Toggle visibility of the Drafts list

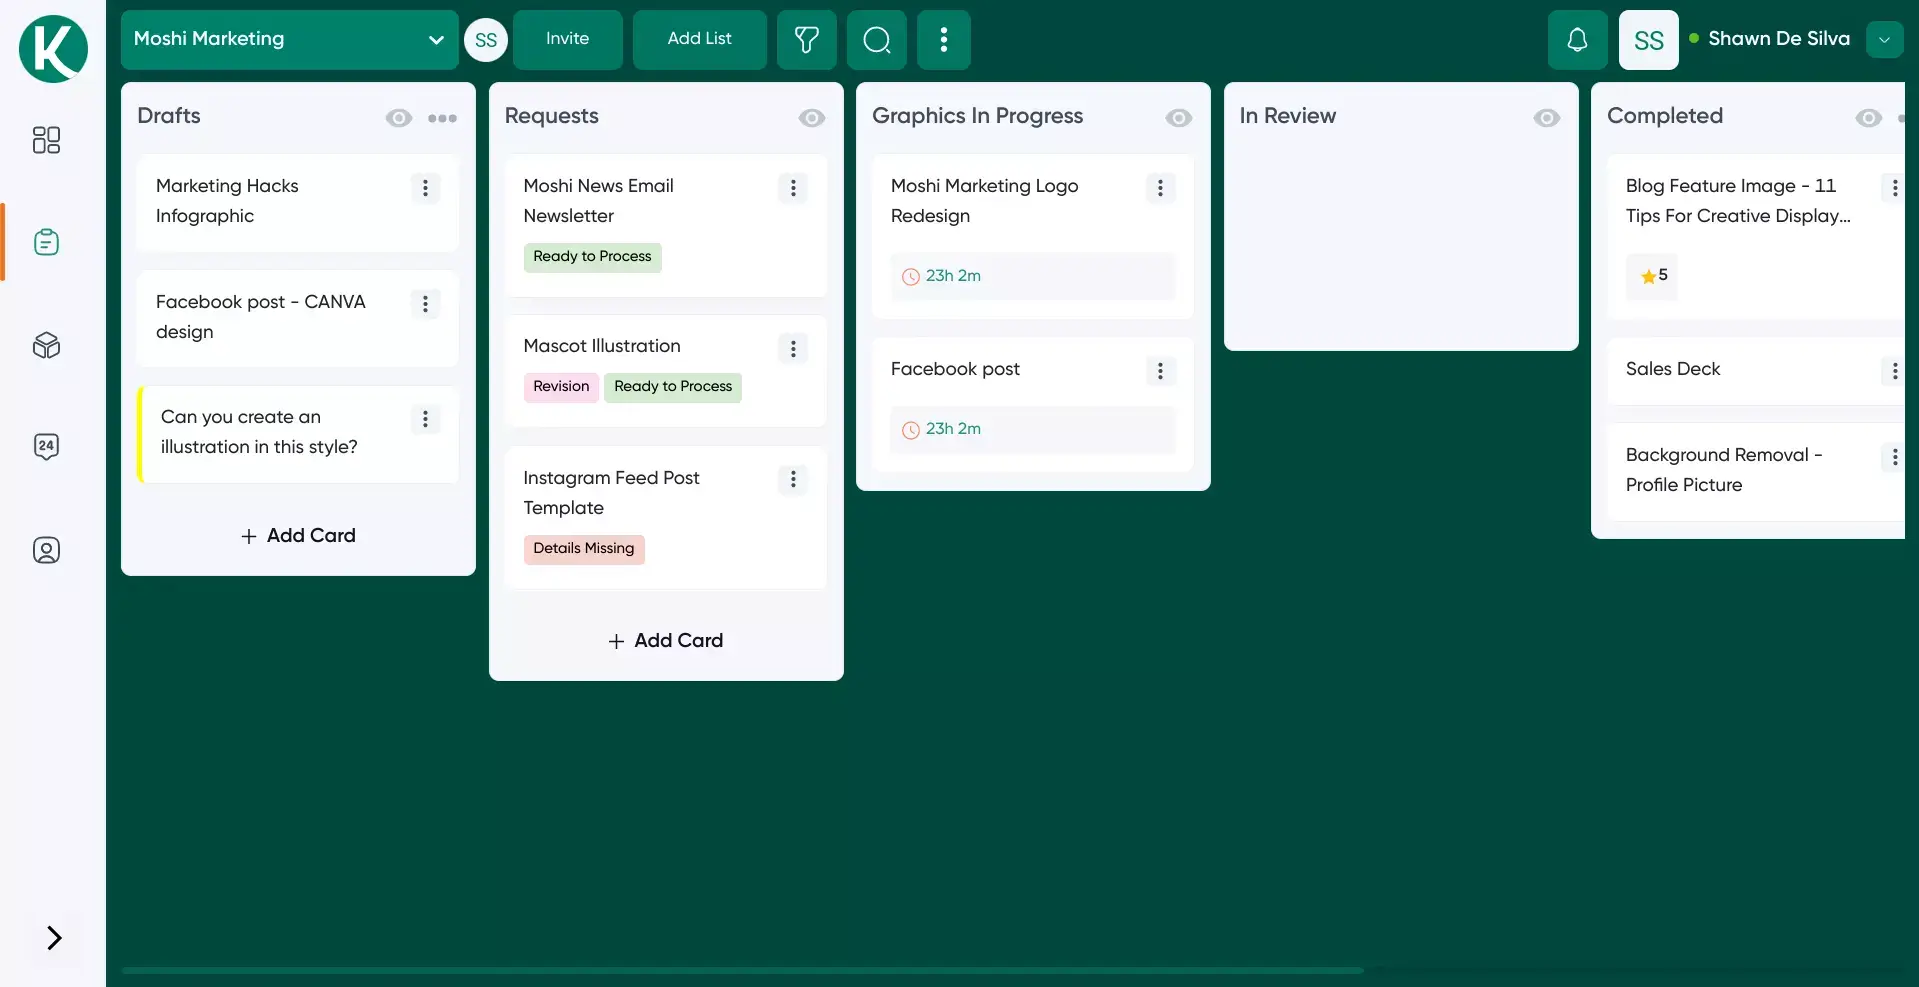tap(398, 117)
